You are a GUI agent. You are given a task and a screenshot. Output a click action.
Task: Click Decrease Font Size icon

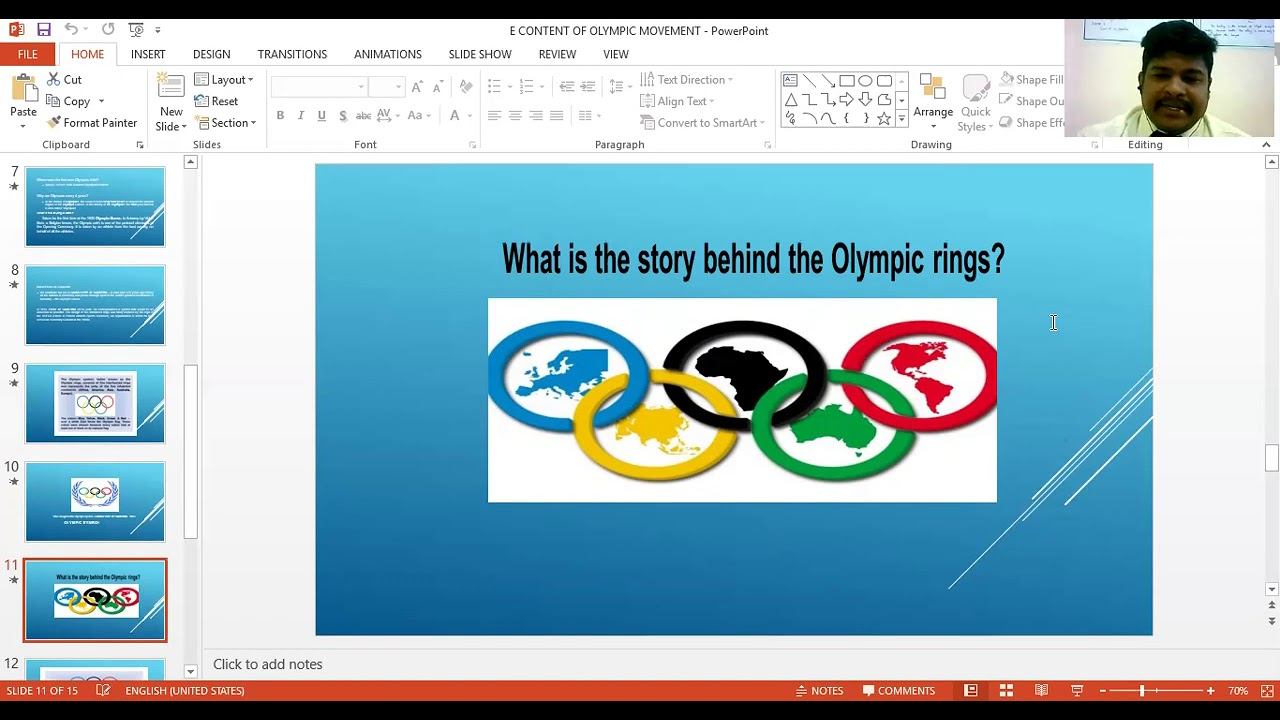point(437,88)
